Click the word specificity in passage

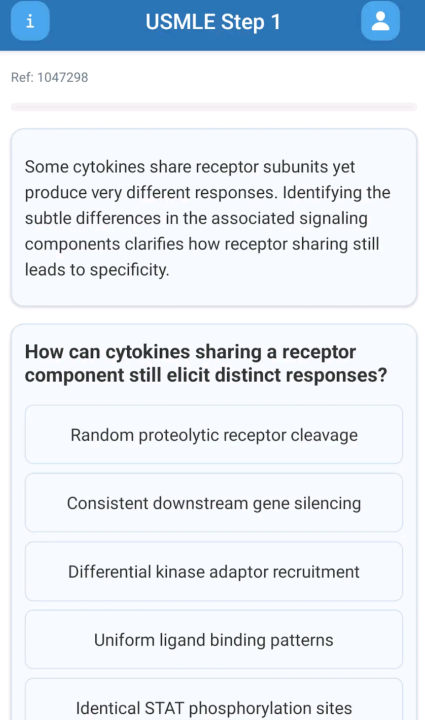point(129,270)
